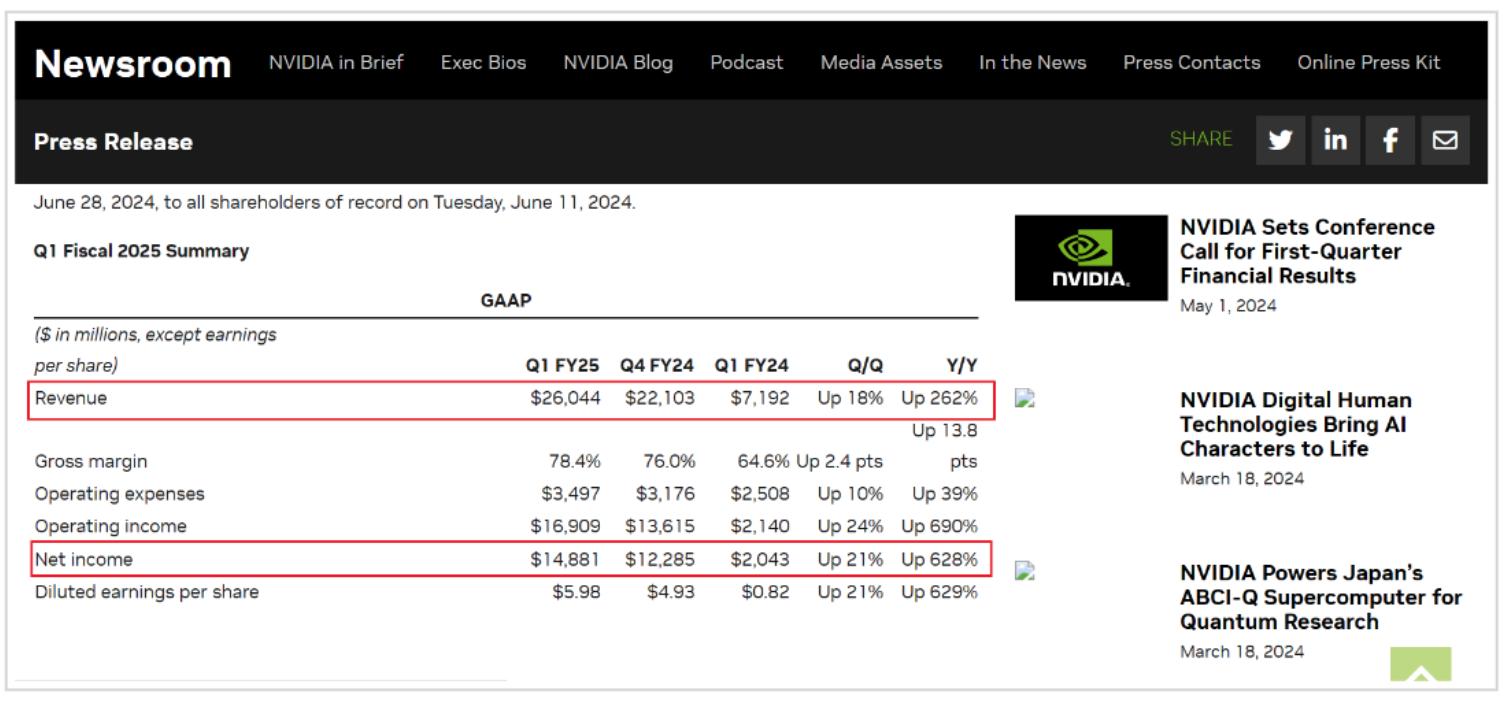Screen dimensions: 1512x708
Task: Click broken image beside Digital Human article
Action: pyautogui.click(x=1024, y=398)
